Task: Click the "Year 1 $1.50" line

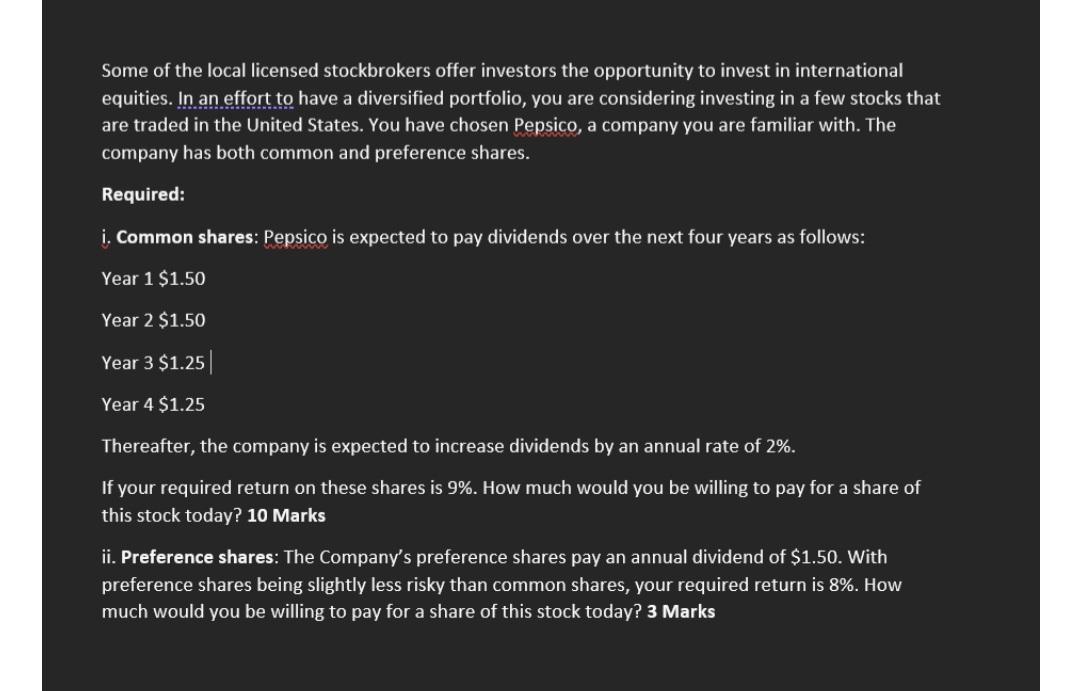Action: (153, 279)
